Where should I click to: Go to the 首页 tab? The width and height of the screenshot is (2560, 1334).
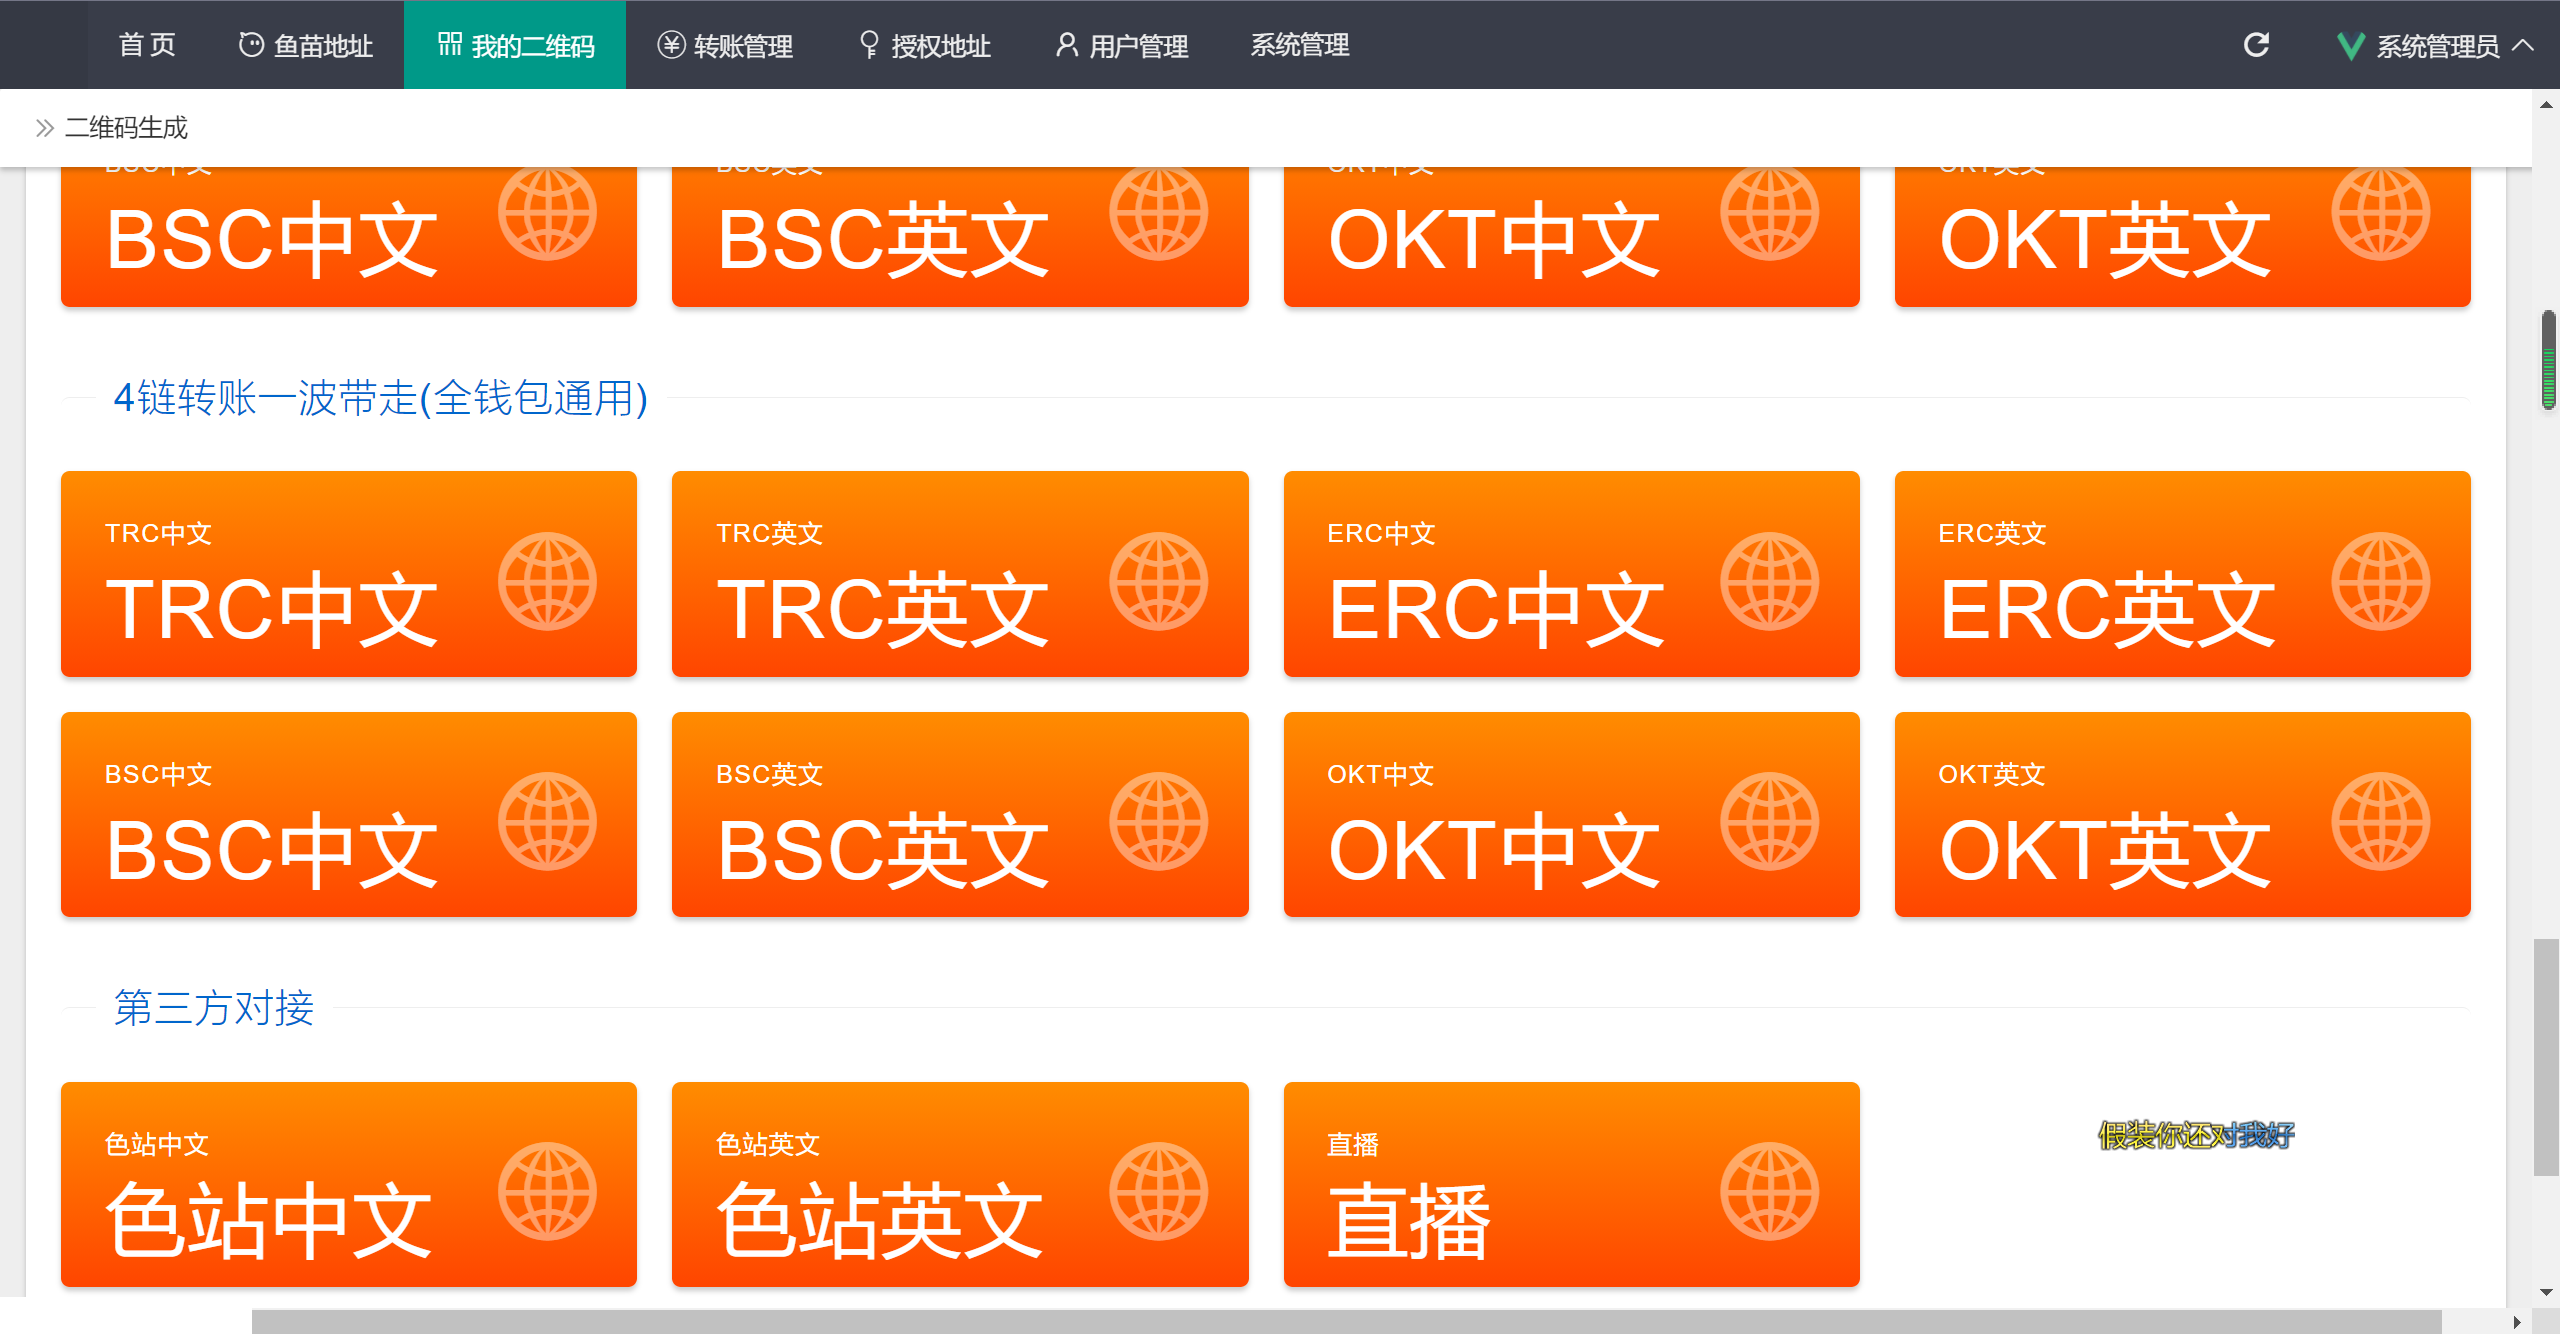147,45
